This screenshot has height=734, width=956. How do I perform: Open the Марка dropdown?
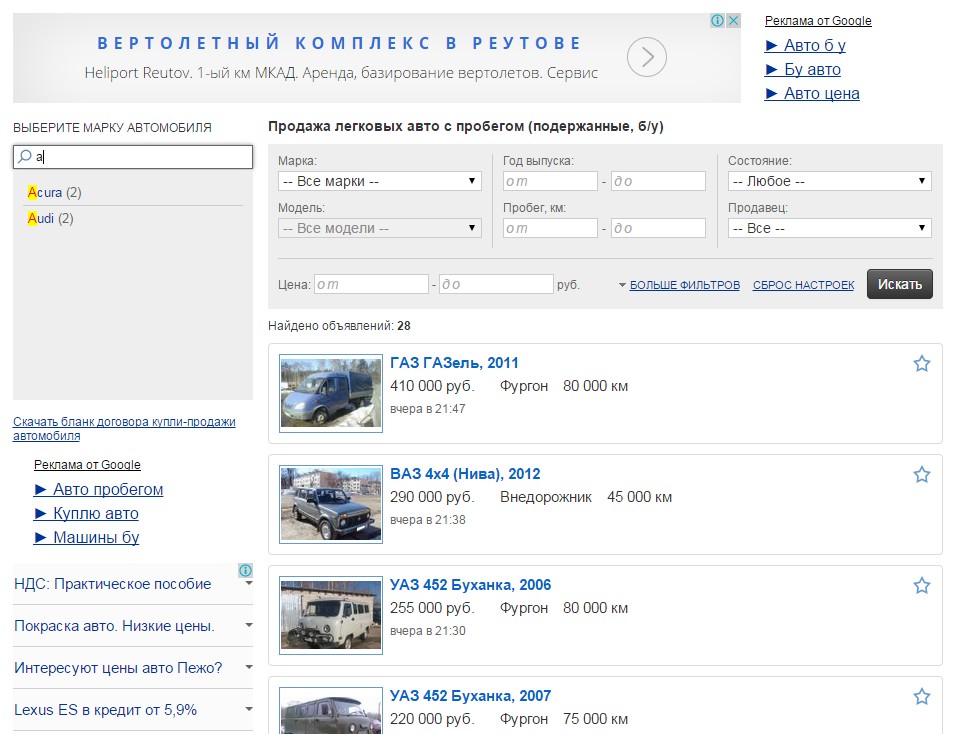(x=379, y=181)
